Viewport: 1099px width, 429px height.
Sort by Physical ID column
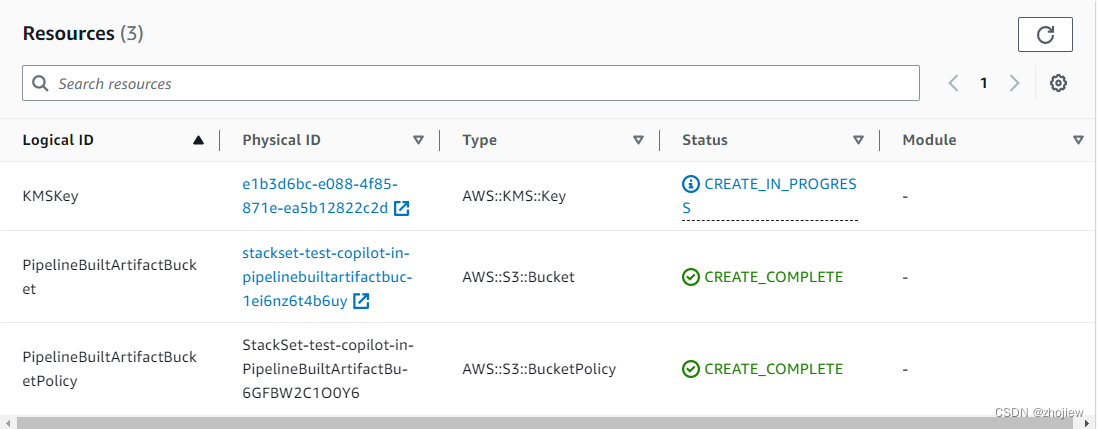[x=418, y=141]
